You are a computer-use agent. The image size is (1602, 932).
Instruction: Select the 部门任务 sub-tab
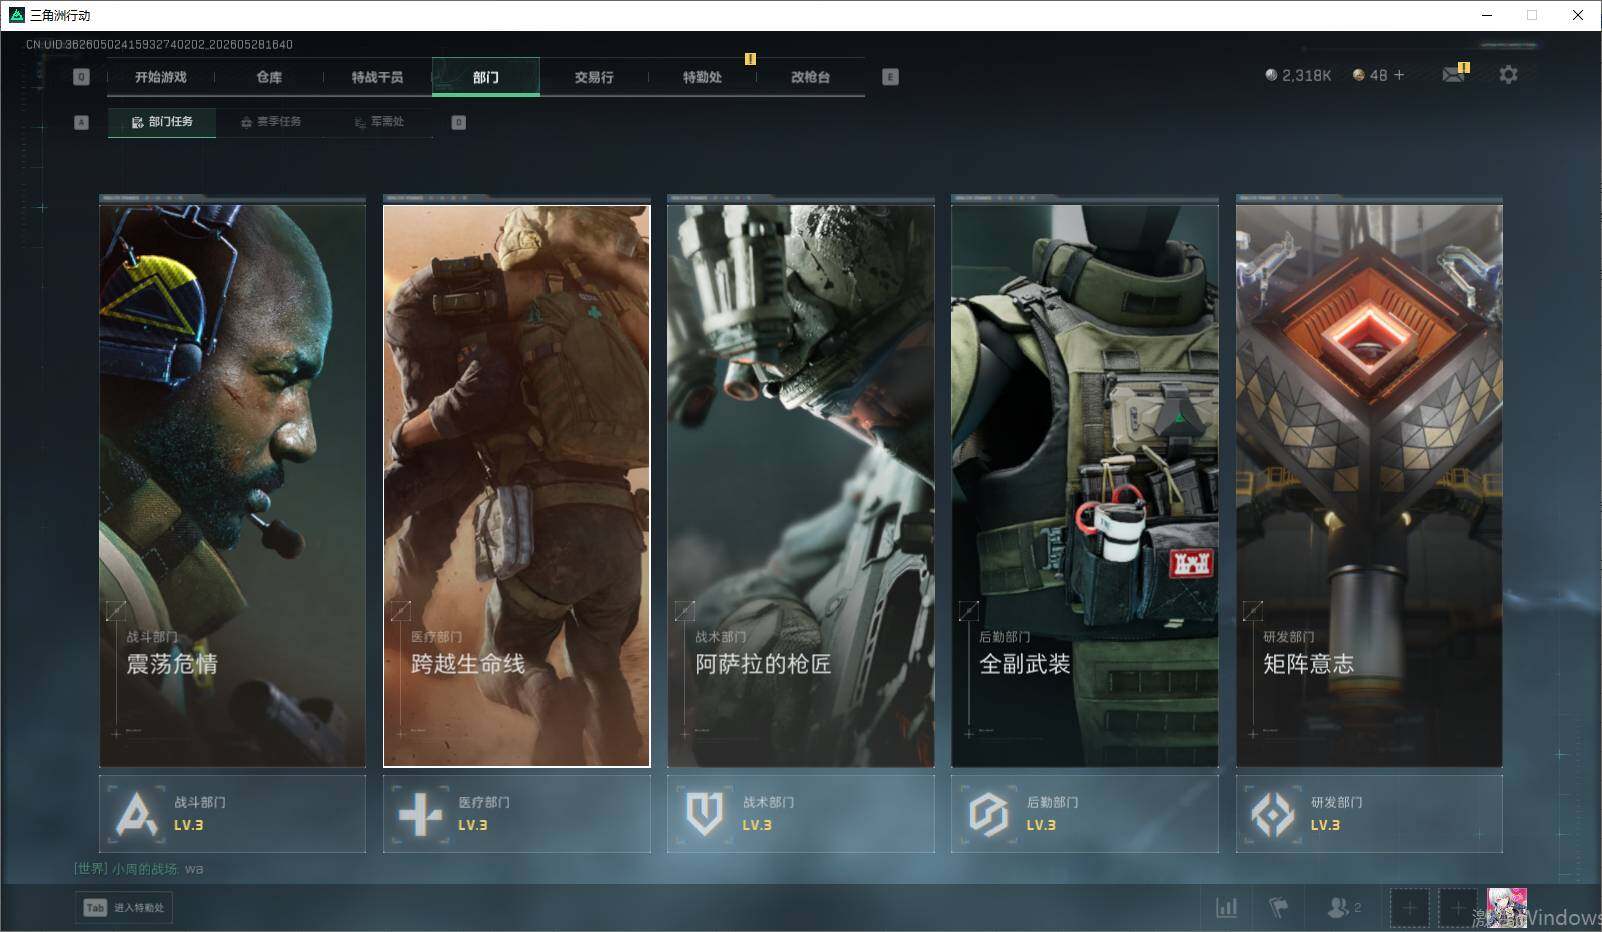point(162,122)
